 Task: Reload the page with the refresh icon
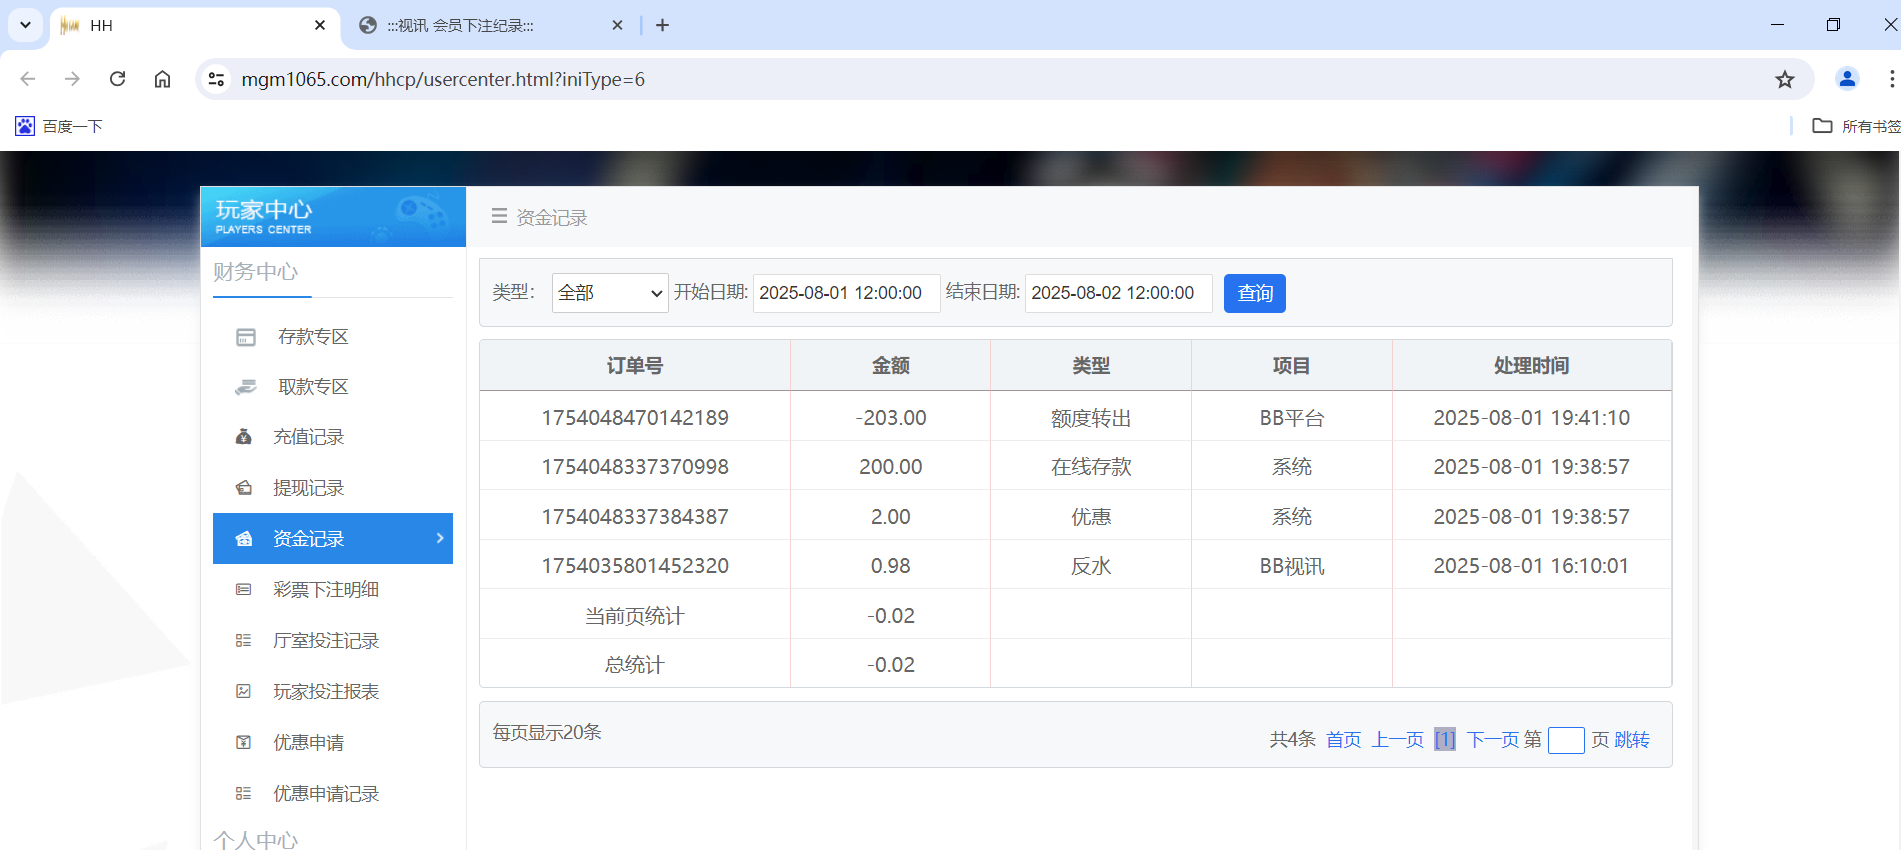tap(117, 79)
